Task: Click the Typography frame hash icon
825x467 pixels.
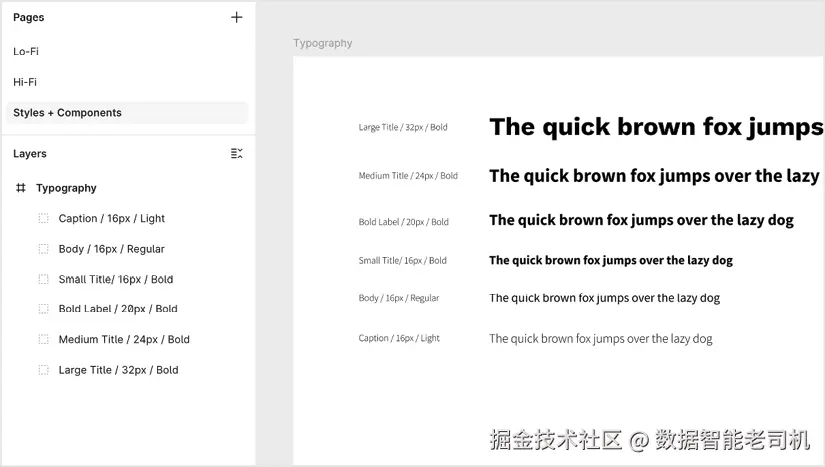Action: (21, 188)
